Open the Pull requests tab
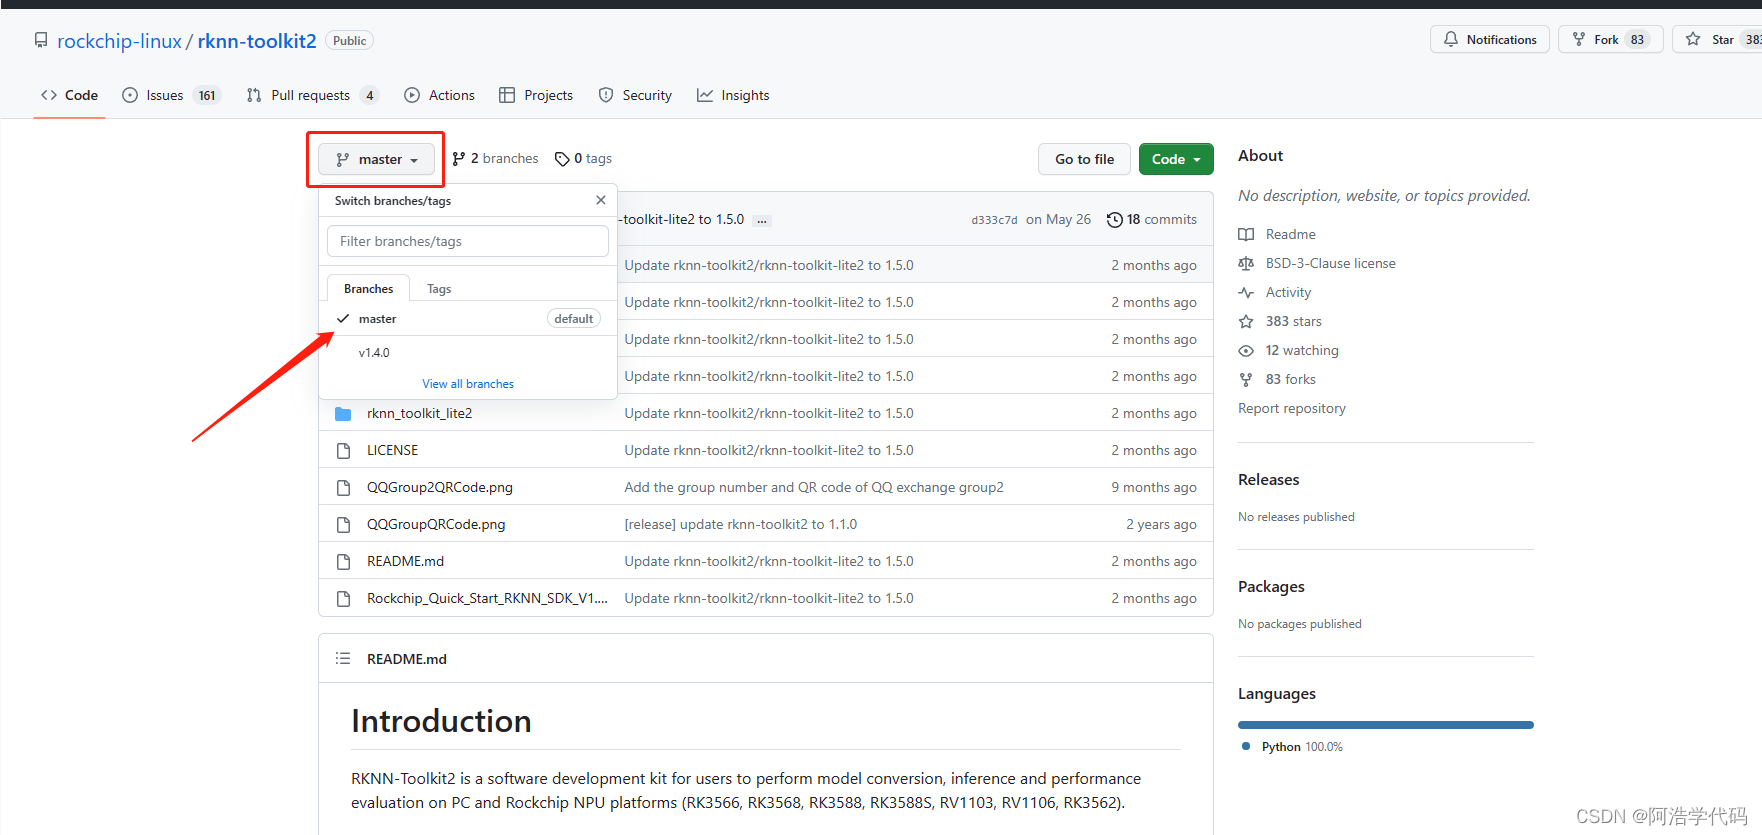Screen dimensions: 1762x835 pos(312,95)
